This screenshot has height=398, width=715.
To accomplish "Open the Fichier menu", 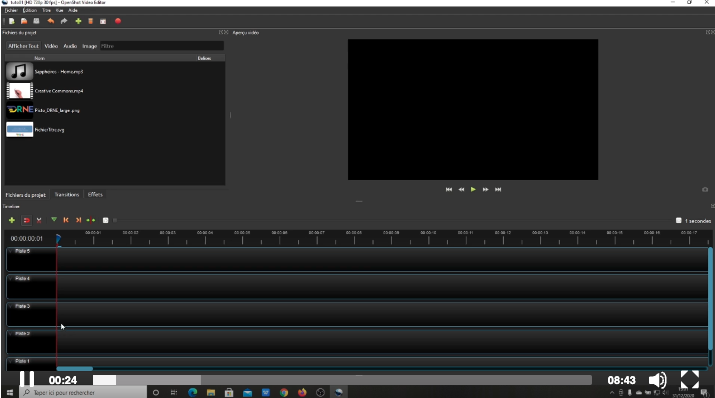I will [11, 10].
